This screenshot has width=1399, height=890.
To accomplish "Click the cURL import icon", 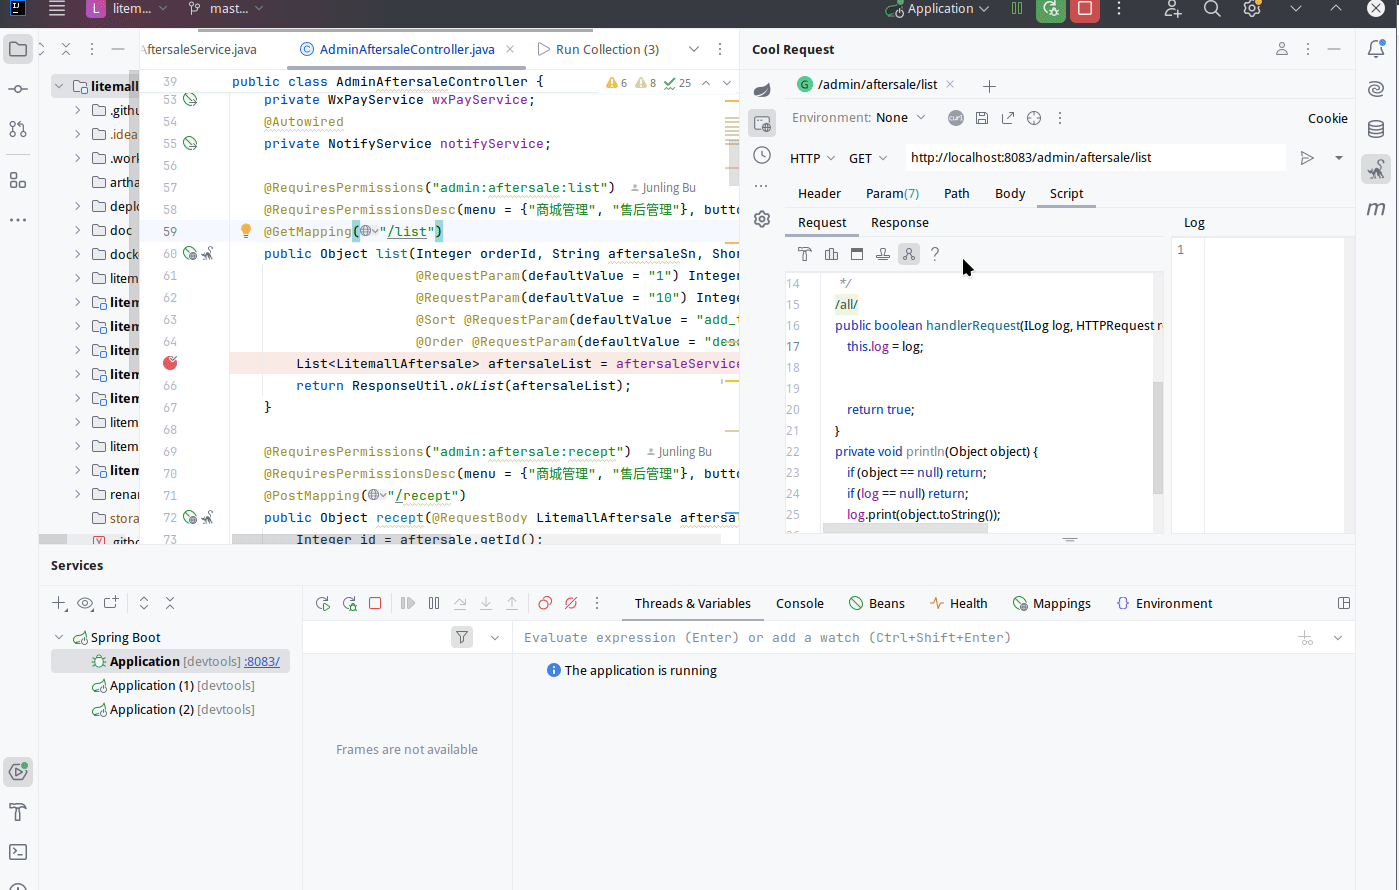I will point(956,118).
